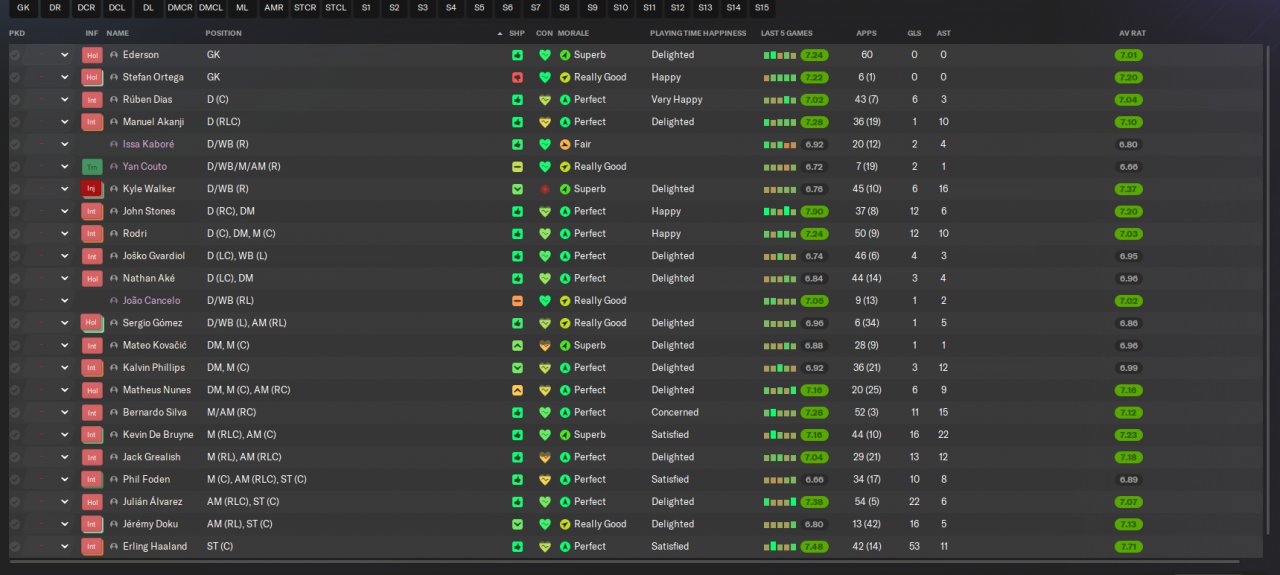
Task: Click Erling Haaland's condition heart icon
Action: [x=545, y=547]
